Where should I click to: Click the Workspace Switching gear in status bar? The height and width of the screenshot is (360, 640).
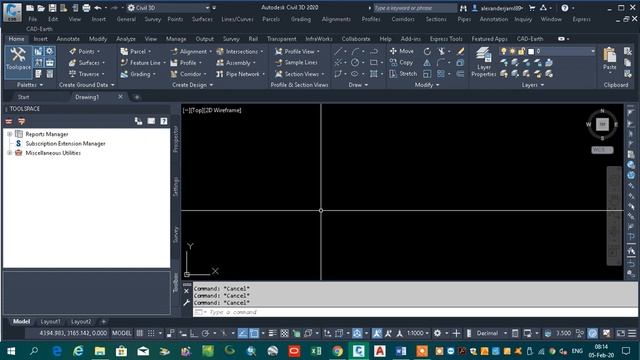[x=437, y=333]
